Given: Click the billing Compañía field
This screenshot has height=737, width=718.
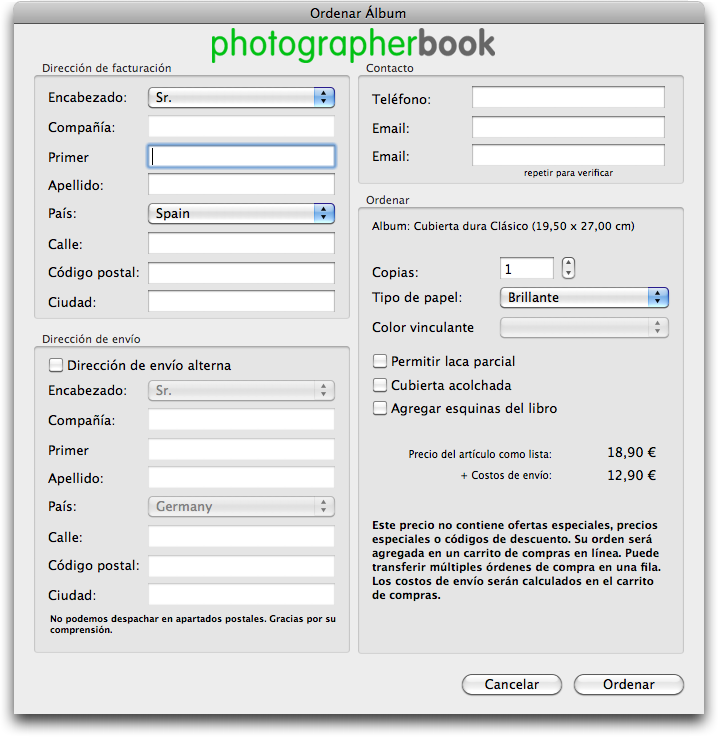Looking at the screenshot, I should [x=241, y=127].
